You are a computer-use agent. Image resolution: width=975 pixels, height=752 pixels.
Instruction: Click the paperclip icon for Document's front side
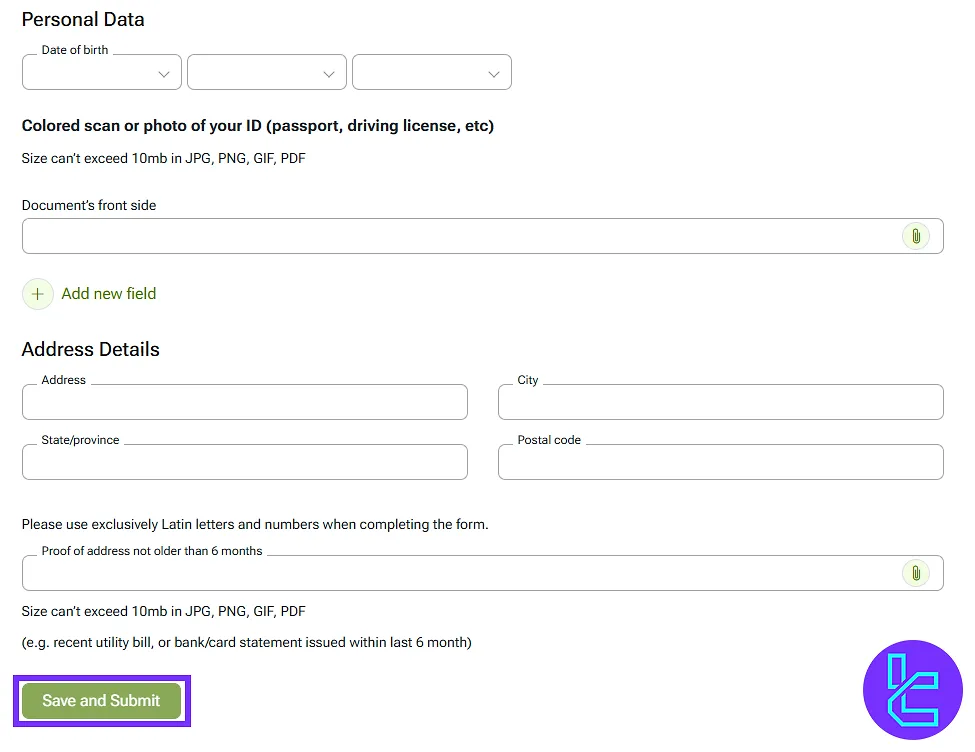[915, 236]
